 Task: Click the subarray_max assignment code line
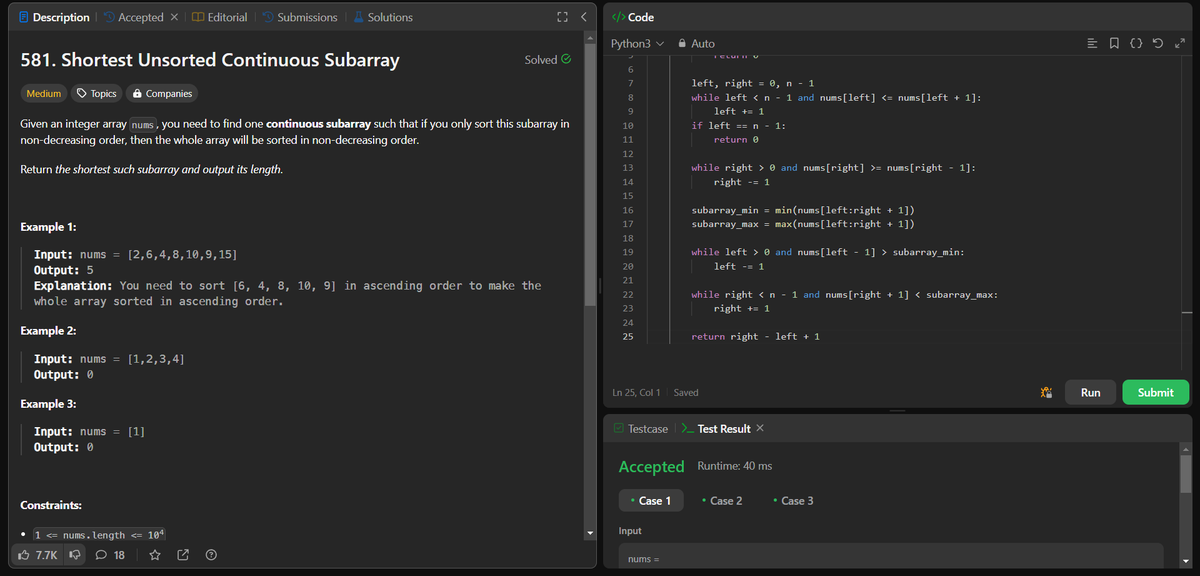(x=803, y=224)
